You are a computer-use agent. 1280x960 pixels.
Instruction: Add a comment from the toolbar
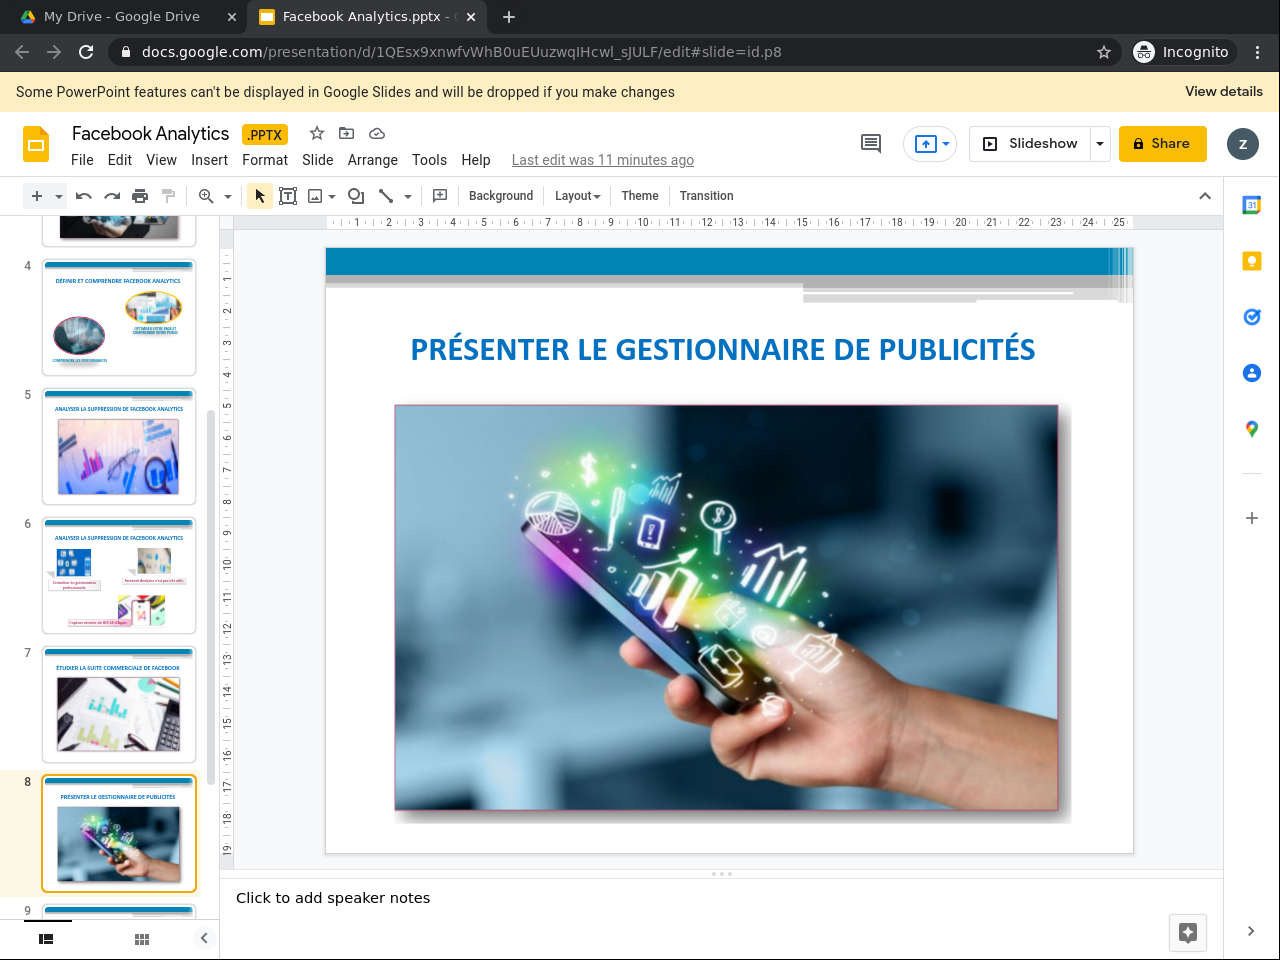pos(440,196)
